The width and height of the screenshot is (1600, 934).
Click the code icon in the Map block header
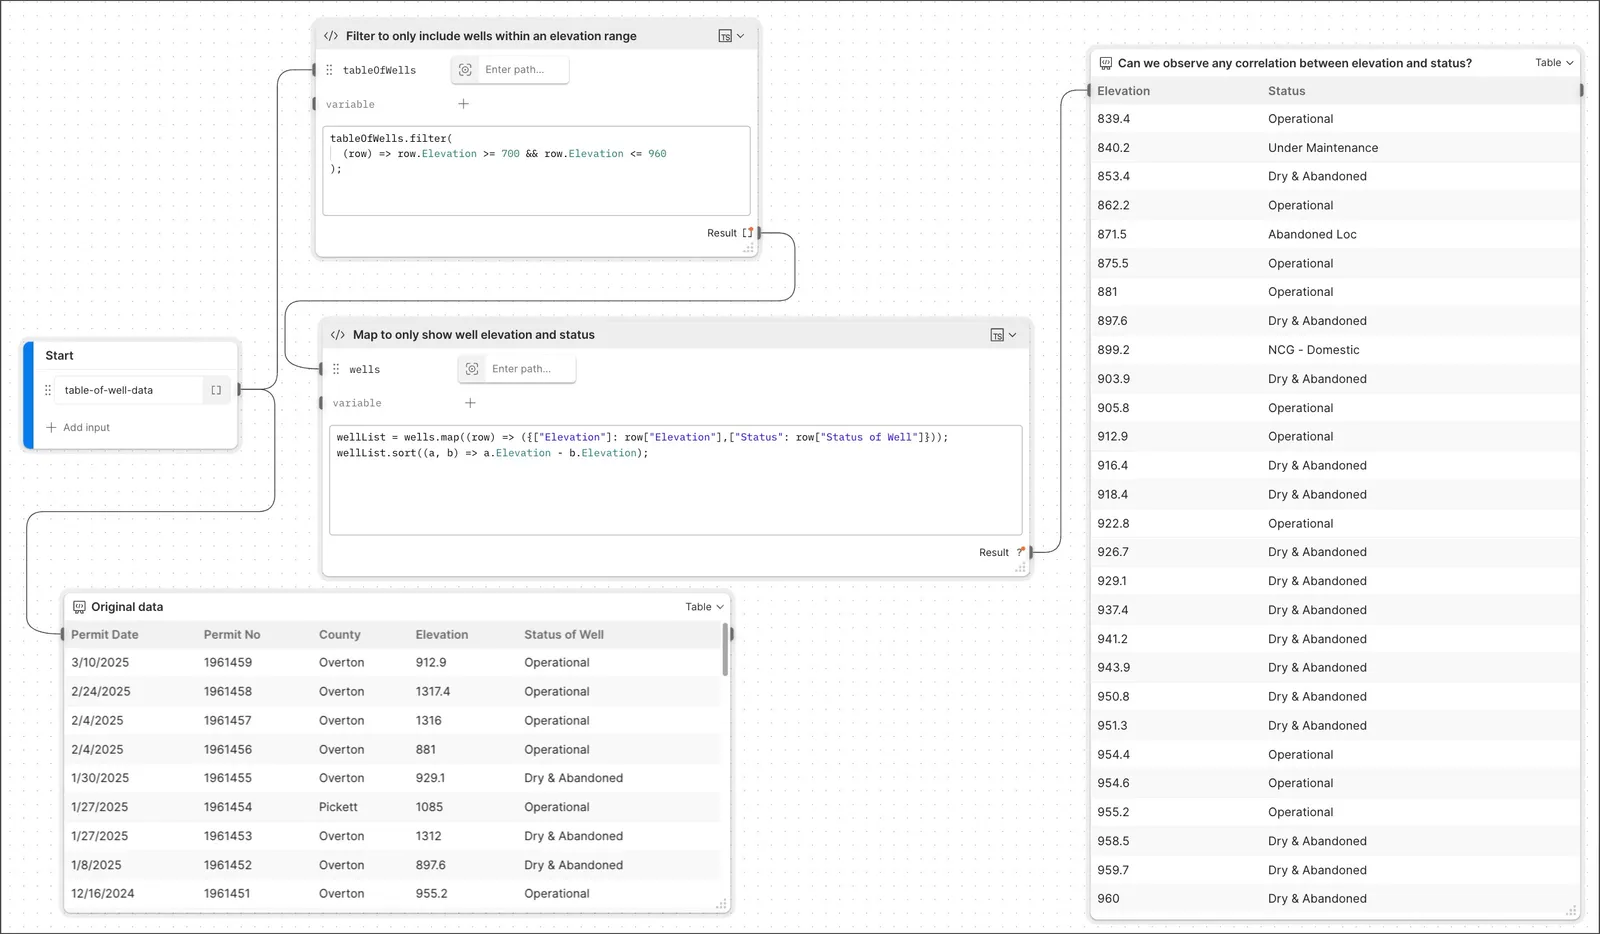pos(338,335)
